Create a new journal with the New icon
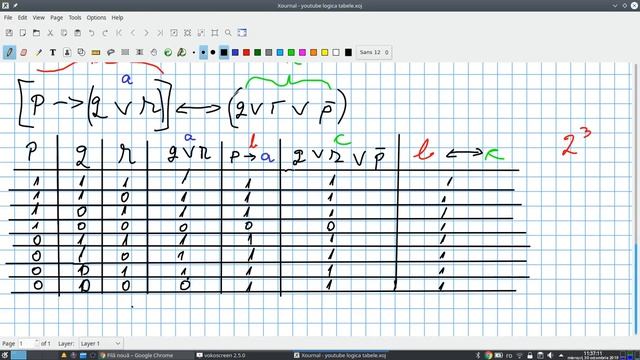The width and height of the screenshot is (640, 360). point(23,33)
